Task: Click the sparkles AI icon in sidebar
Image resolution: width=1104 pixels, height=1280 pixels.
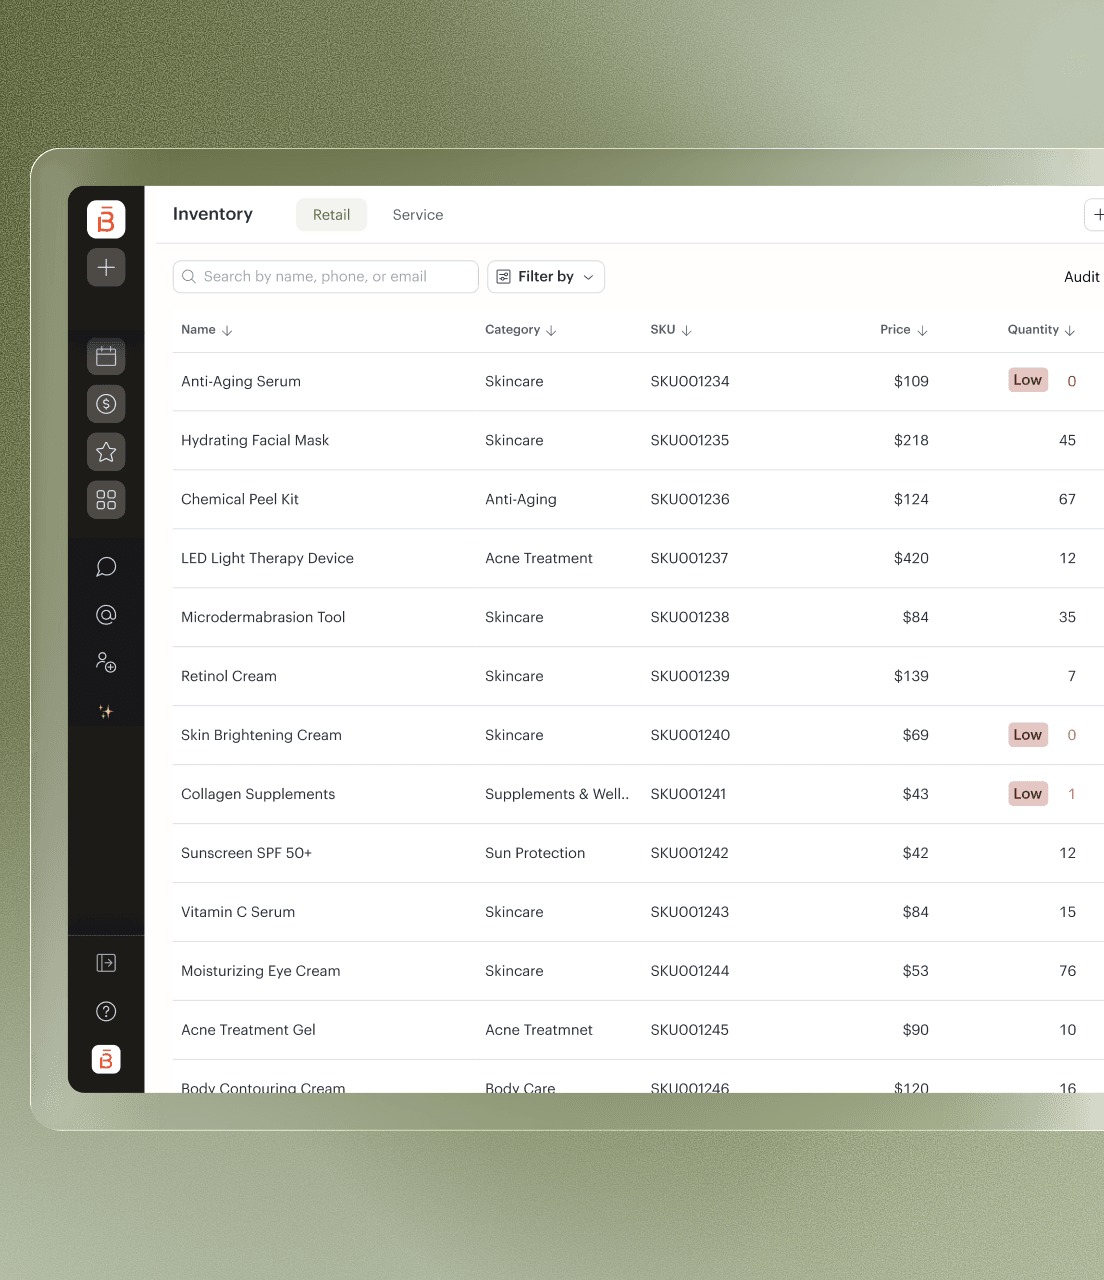Action: point(106,711)
